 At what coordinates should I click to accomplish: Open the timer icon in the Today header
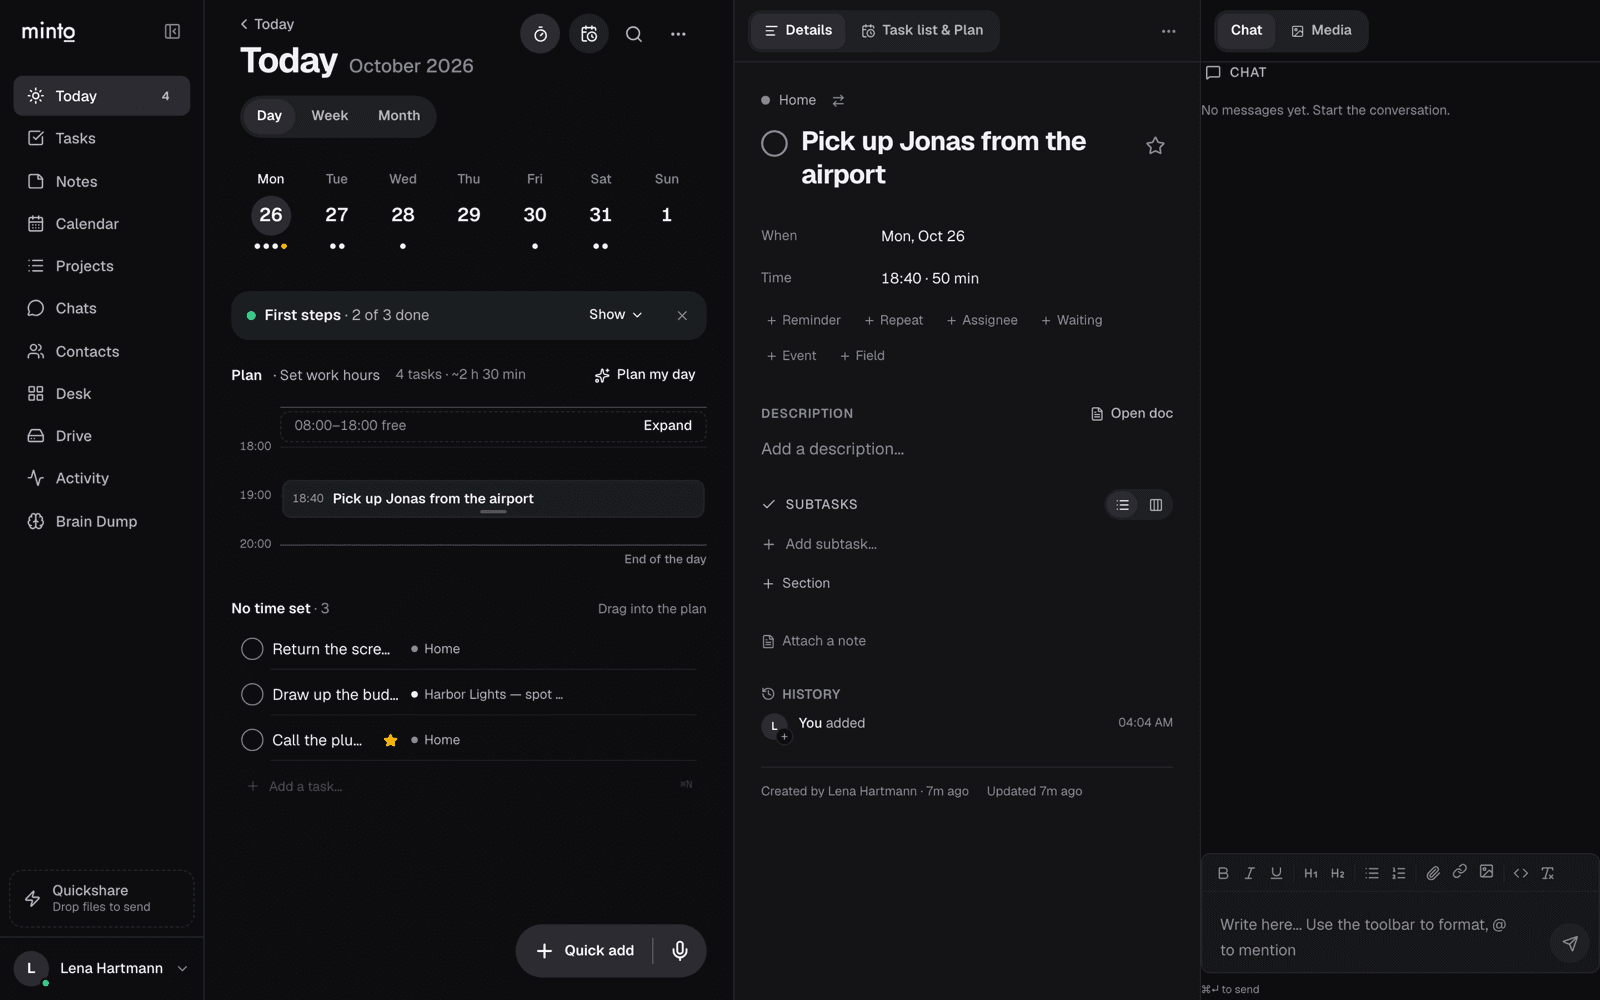[540, 34]
